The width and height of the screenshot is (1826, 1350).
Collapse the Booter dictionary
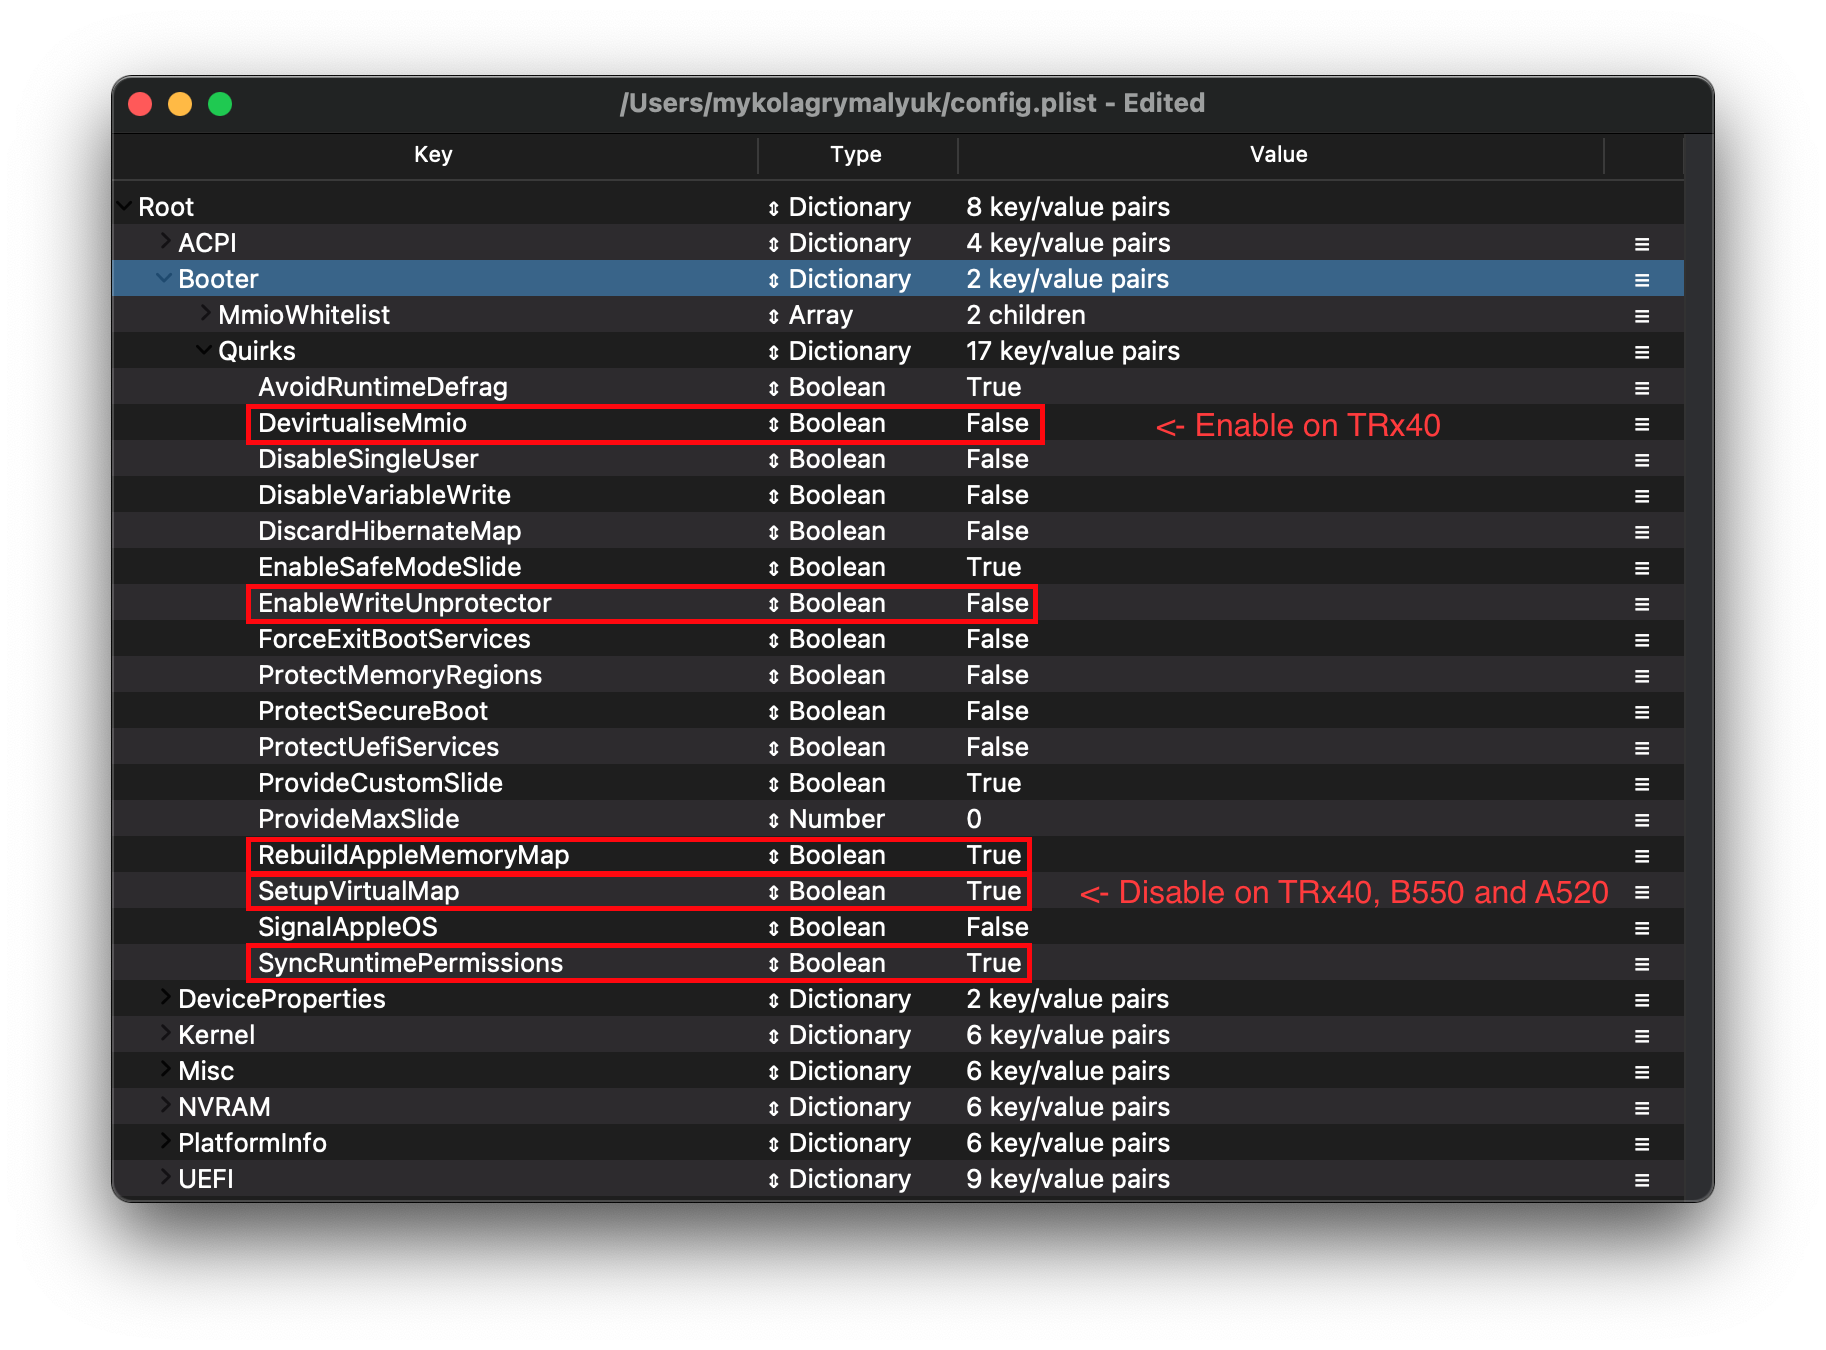163,279
